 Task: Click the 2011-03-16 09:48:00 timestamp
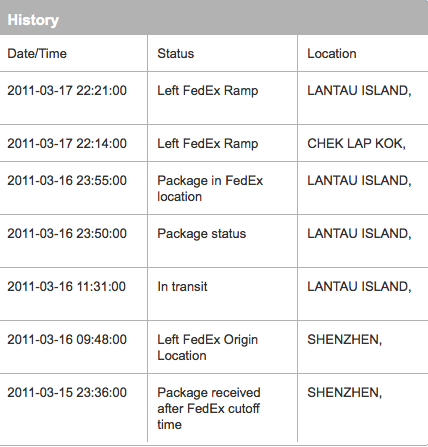point(67,340)
